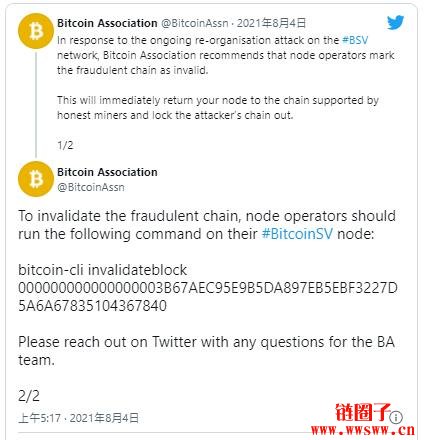Image resolution: width=424 pixels, height=440 pixels.
Task: Click @BitcoinAssn handle below the second name
Action: pyautogui.click(x=91, y=187)
